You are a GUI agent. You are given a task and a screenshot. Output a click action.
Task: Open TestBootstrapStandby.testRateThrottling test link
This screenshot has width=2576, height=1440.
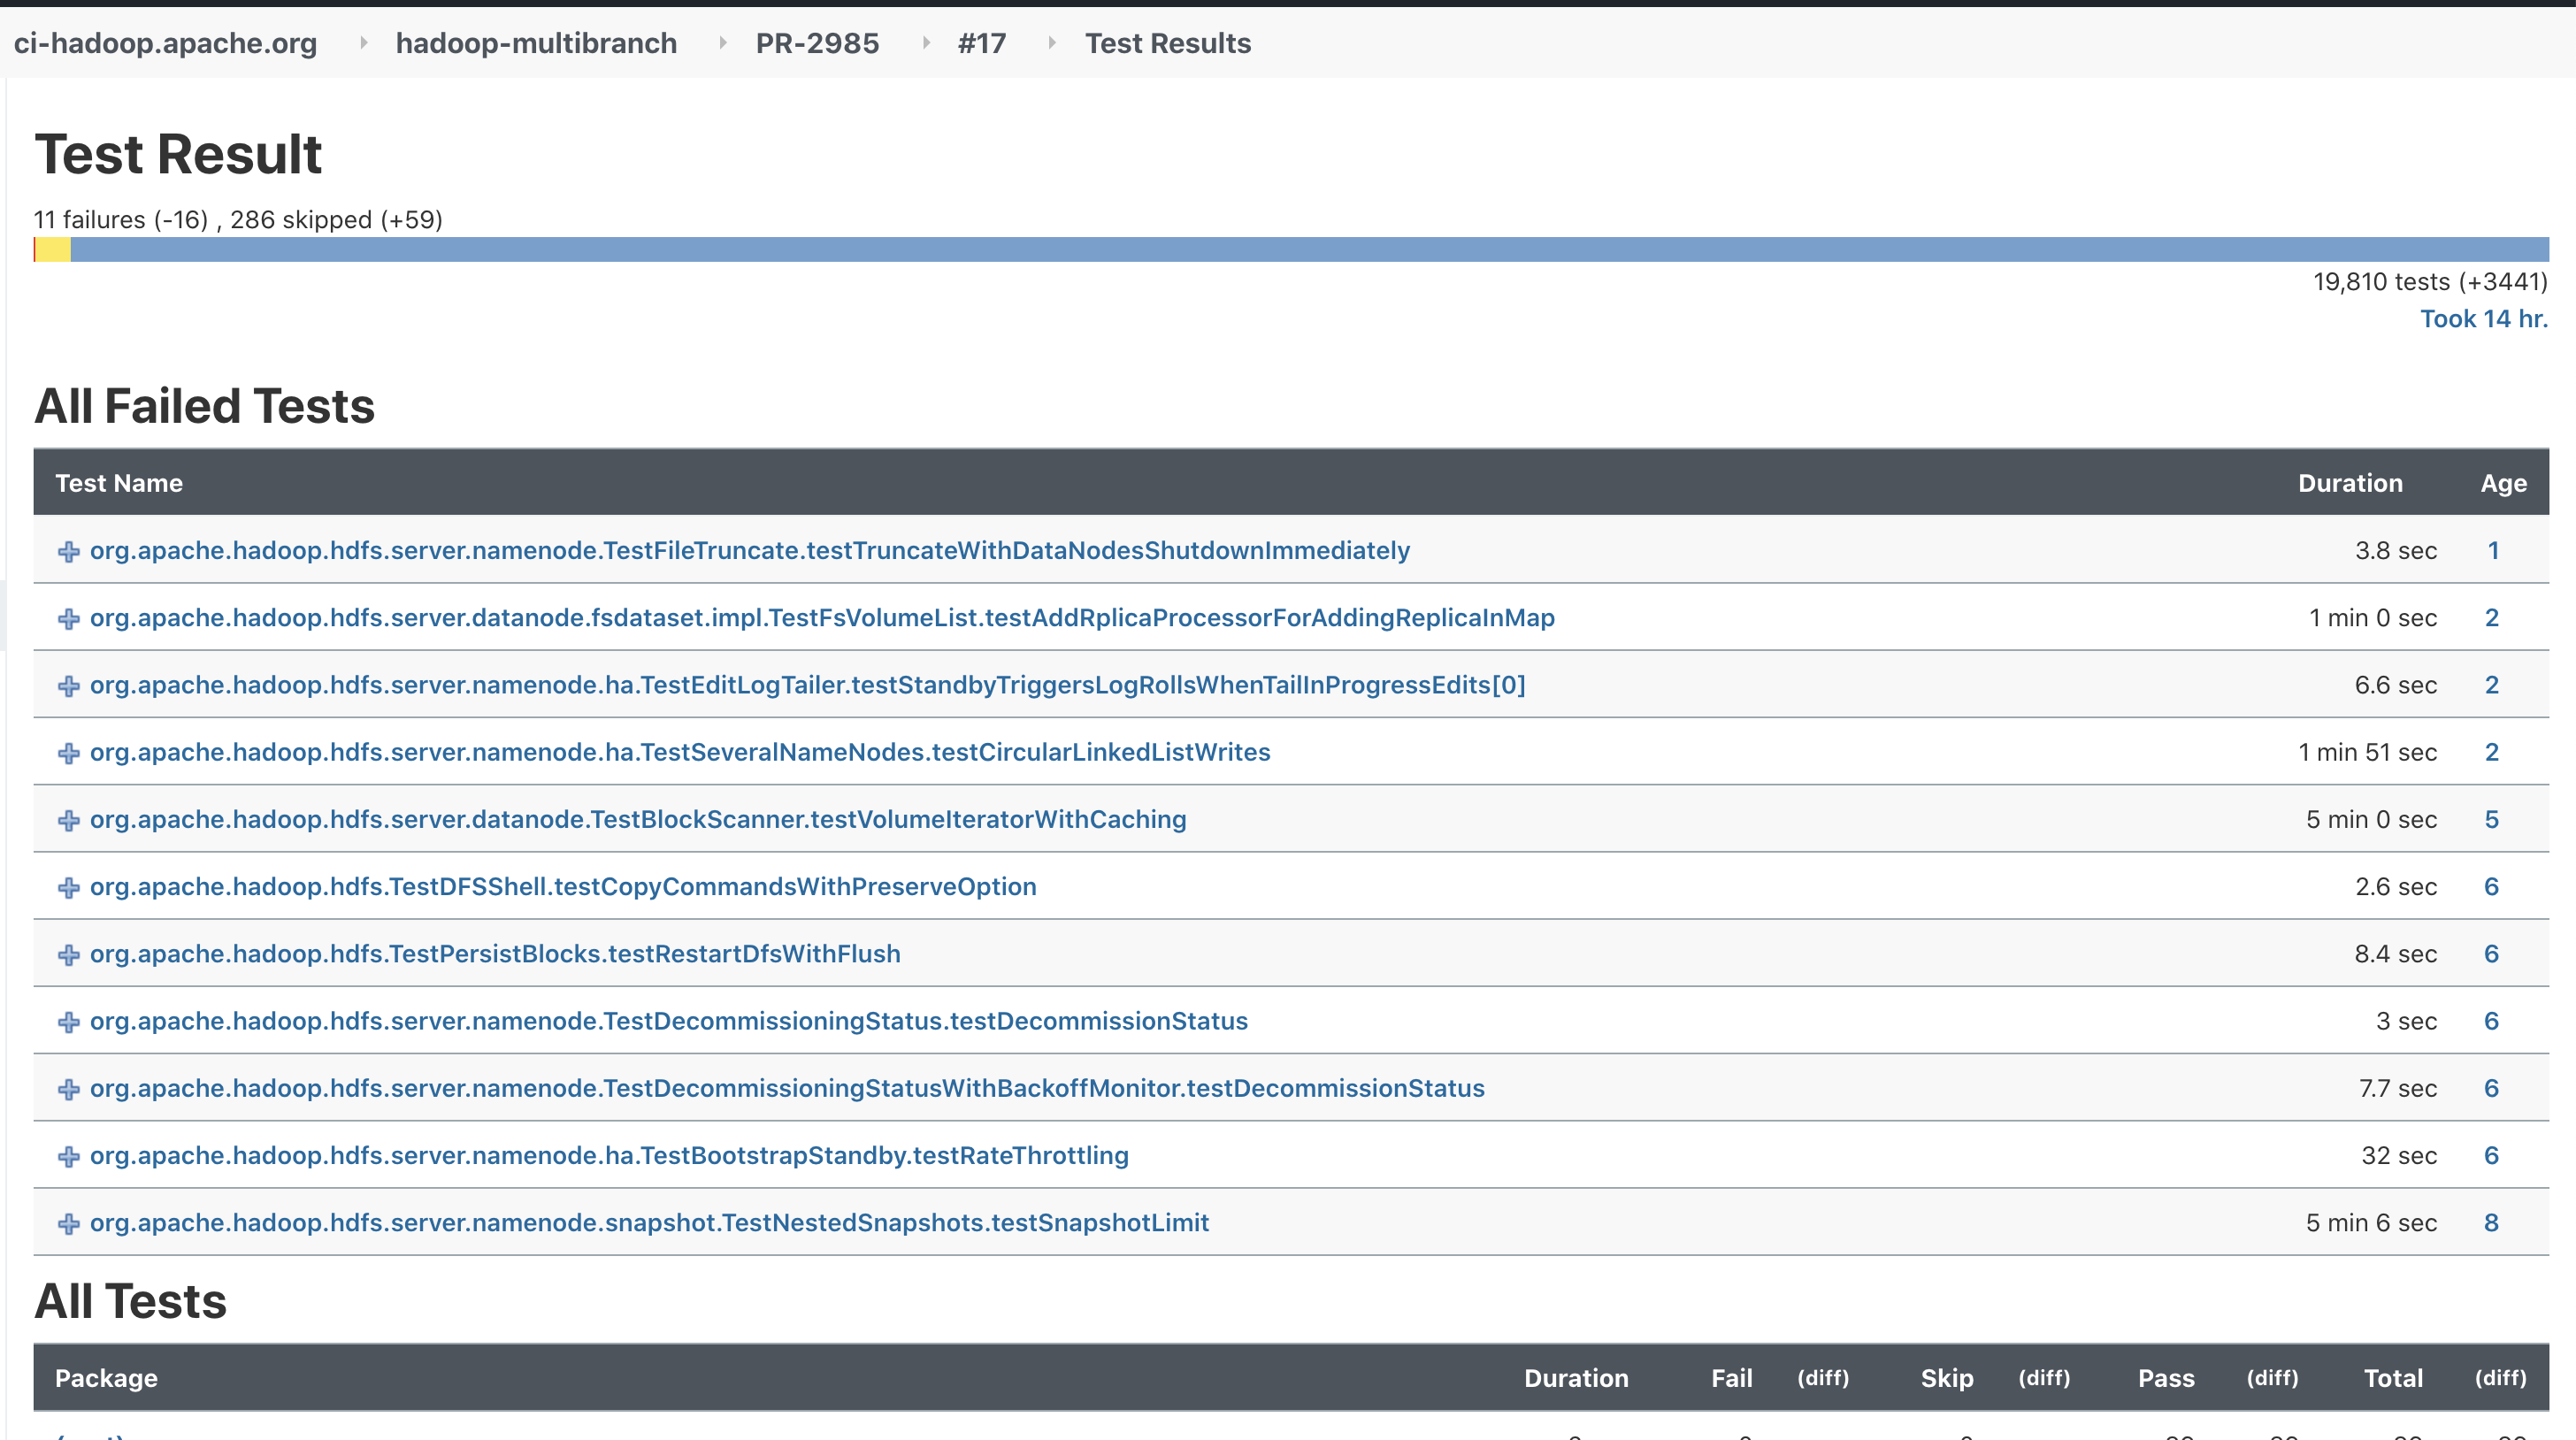pyautogui.click(x=609, y=1155)
